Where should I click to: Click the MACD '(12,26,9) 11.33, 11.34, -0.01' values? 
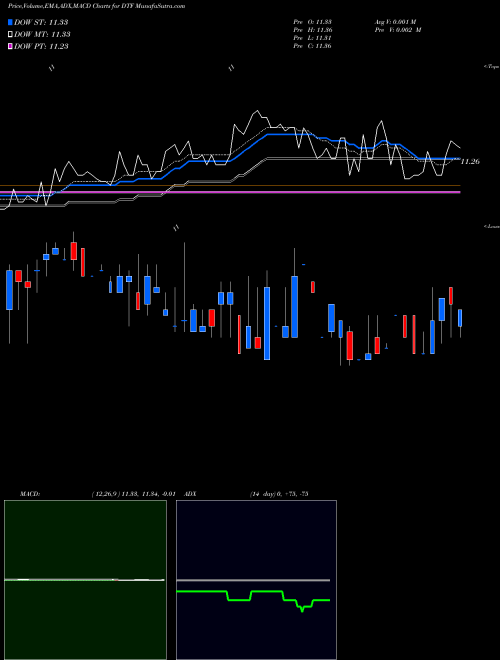pyautogui.click(x=133, y=494)
